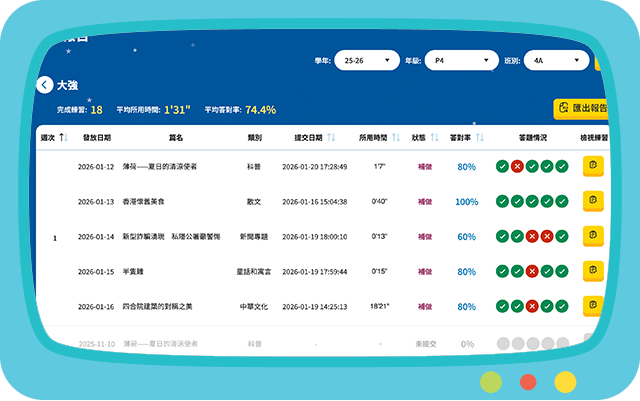Image resolution: width=640 pixels, height=401 pixels.
Task: Click the 童話和寓言 category cell
Action: [x=254, y=272]
